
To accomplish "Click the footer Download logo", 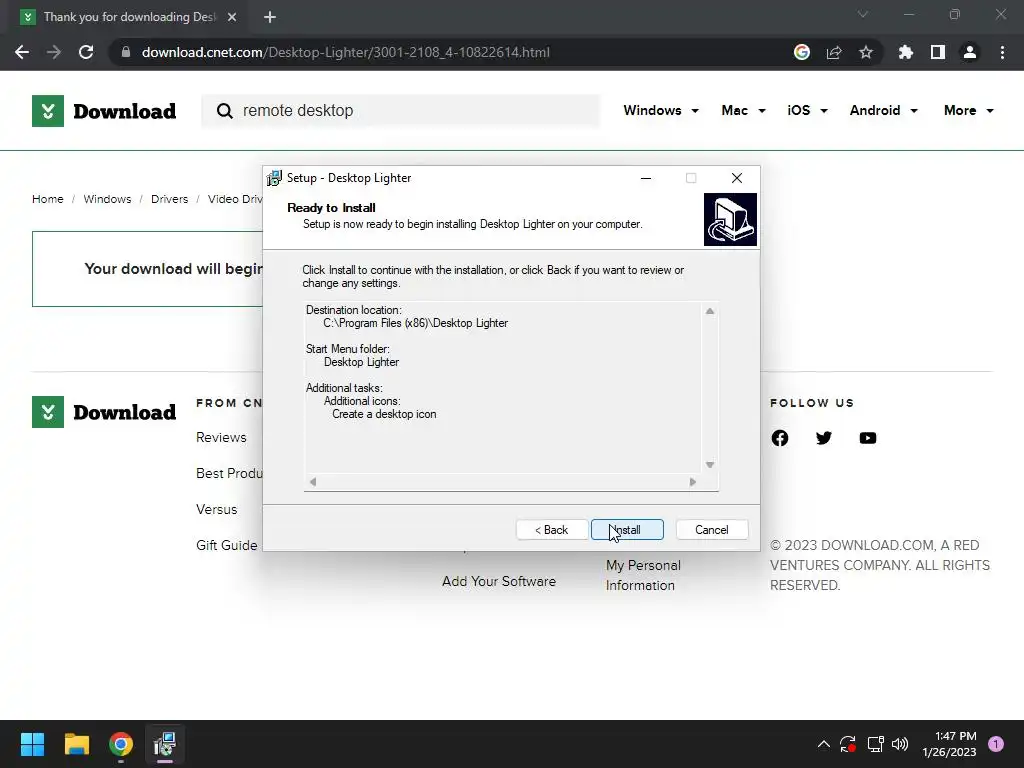I will (104, 412).
